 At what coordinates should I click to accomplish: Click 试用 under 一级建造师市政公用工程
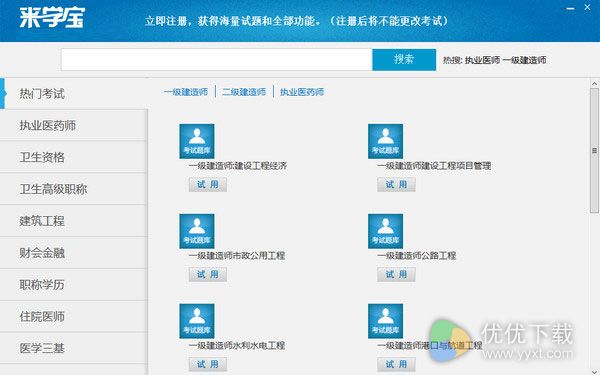point(208,274)
